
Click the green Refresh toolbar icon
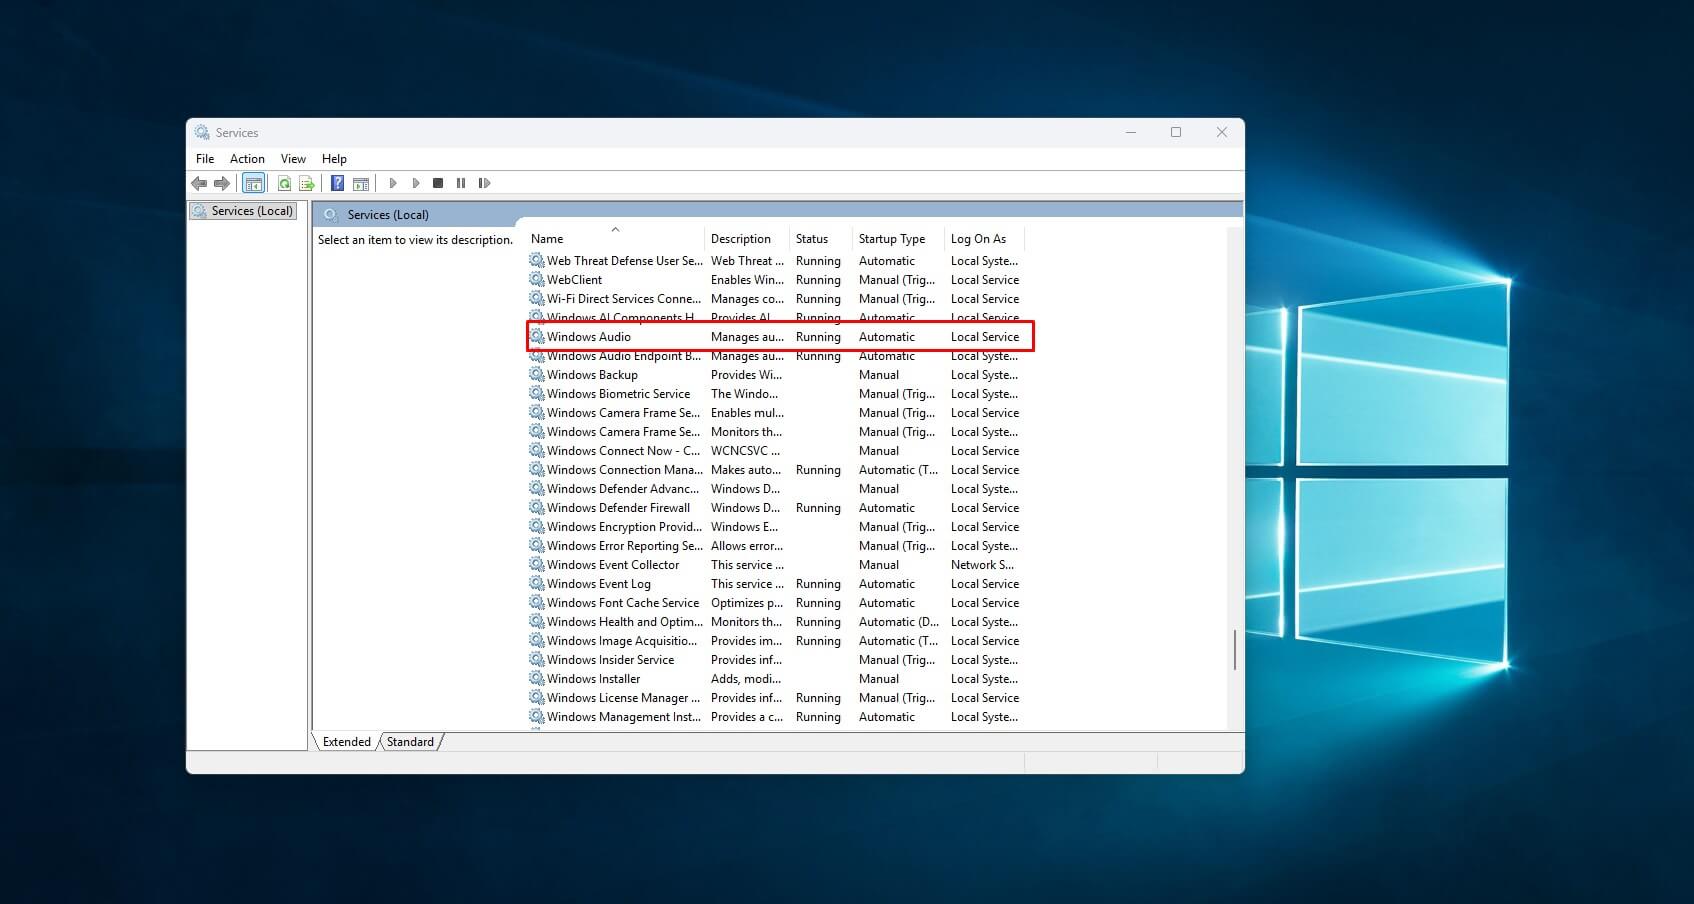click(x=284, y=183)
